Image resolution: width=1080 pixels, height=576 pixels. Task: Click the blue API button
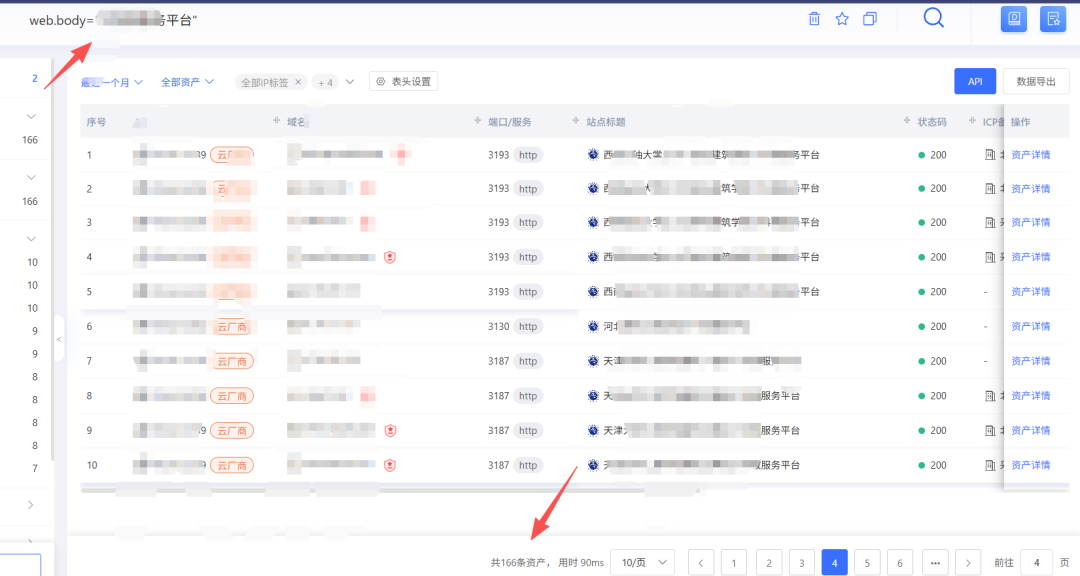tap(975, 81)
